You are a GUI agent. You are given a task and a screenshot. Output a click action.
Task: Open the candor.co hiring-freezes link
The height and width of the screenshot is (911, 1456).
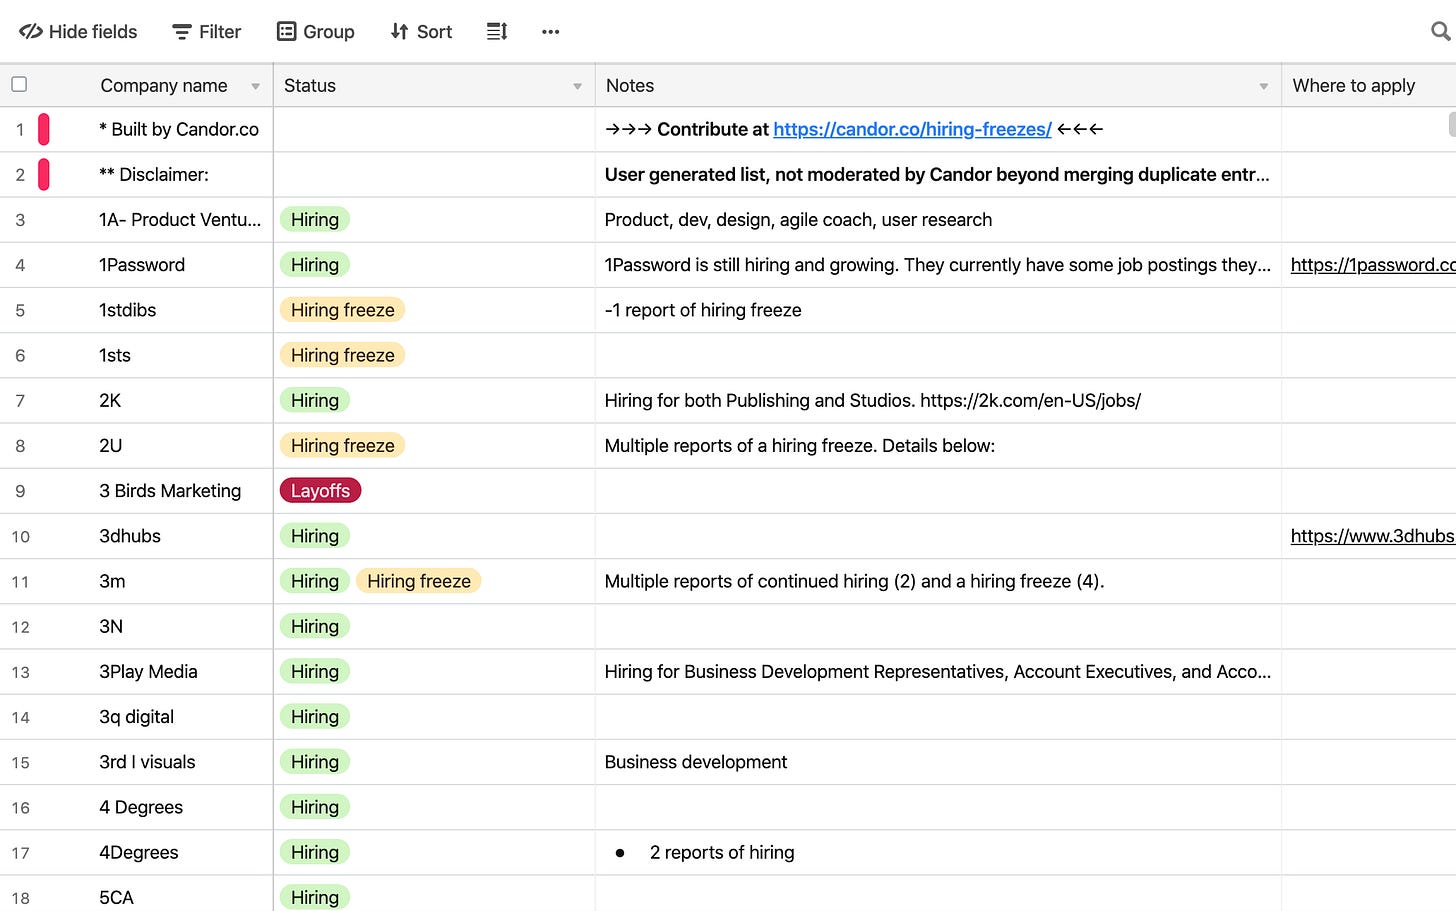(x=912, y=129)
